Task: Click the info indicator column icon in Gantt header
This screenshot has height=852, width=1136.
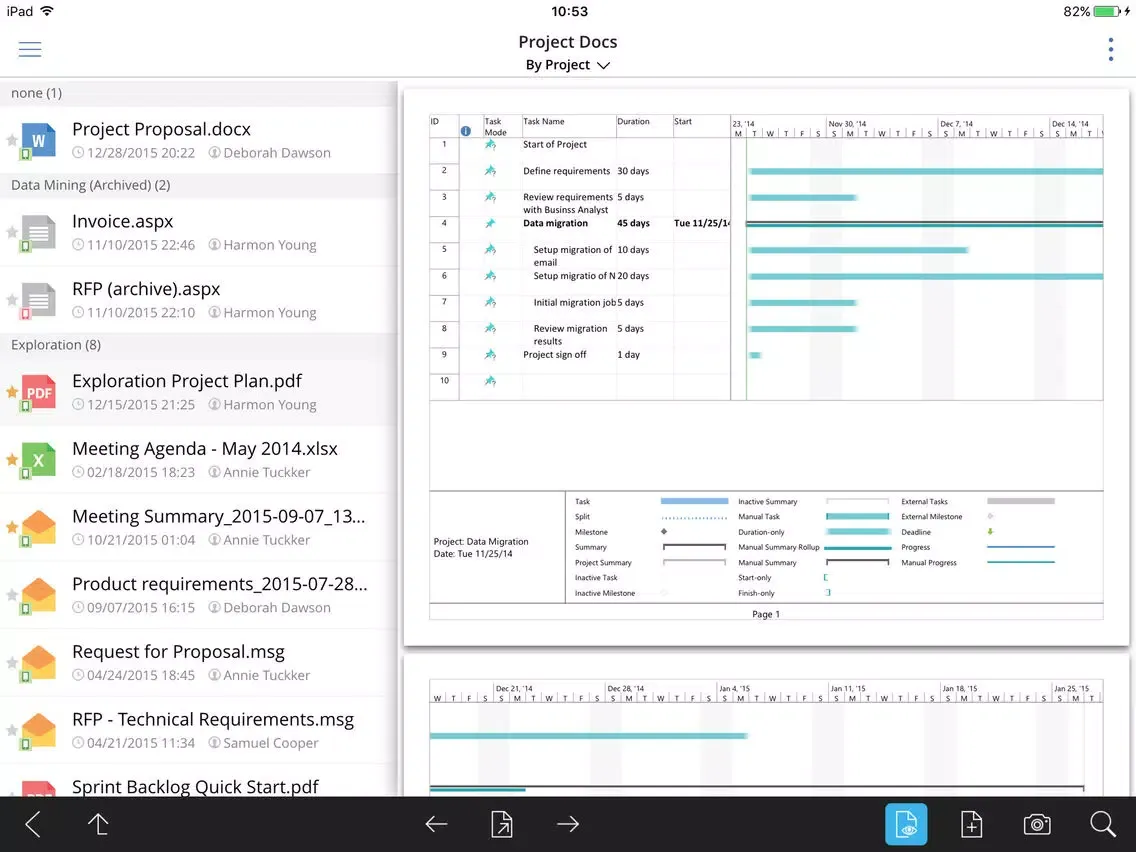Action: pos(466,131)
